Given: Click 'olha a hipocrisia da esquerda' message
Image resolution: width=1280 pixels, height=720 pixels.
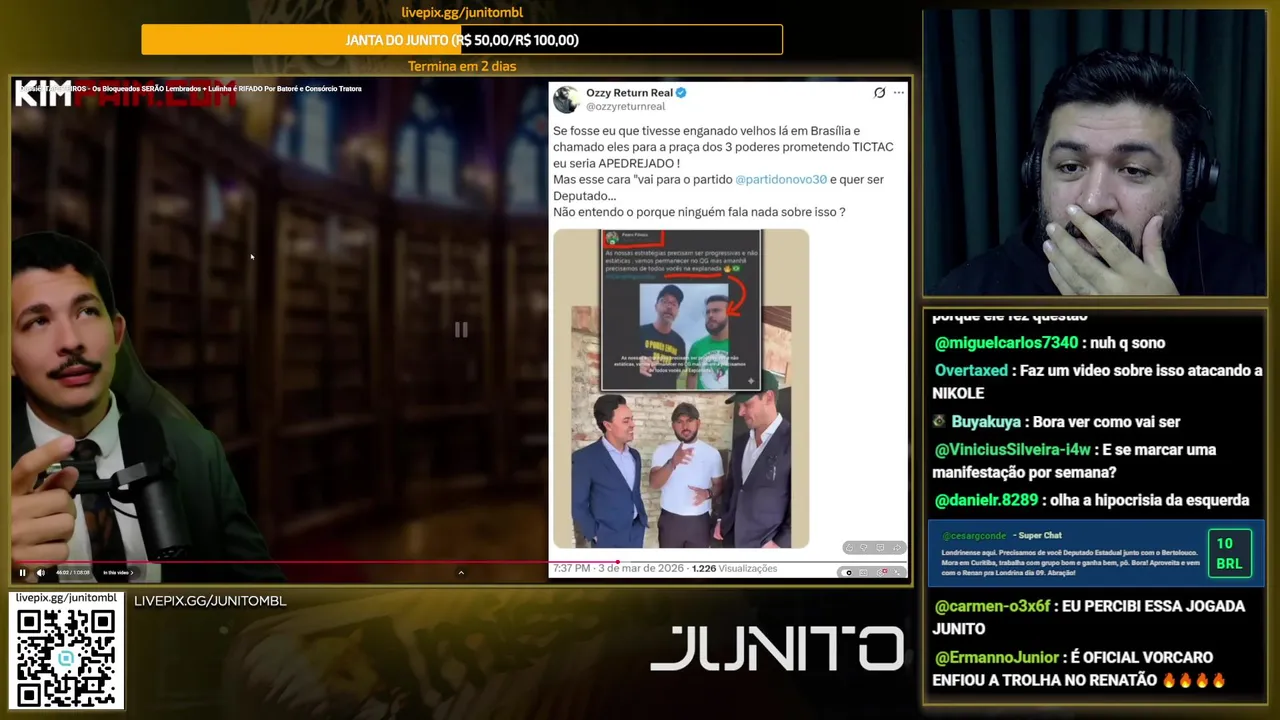Looking at the screenshot, I should click(x=1151, y=500).
